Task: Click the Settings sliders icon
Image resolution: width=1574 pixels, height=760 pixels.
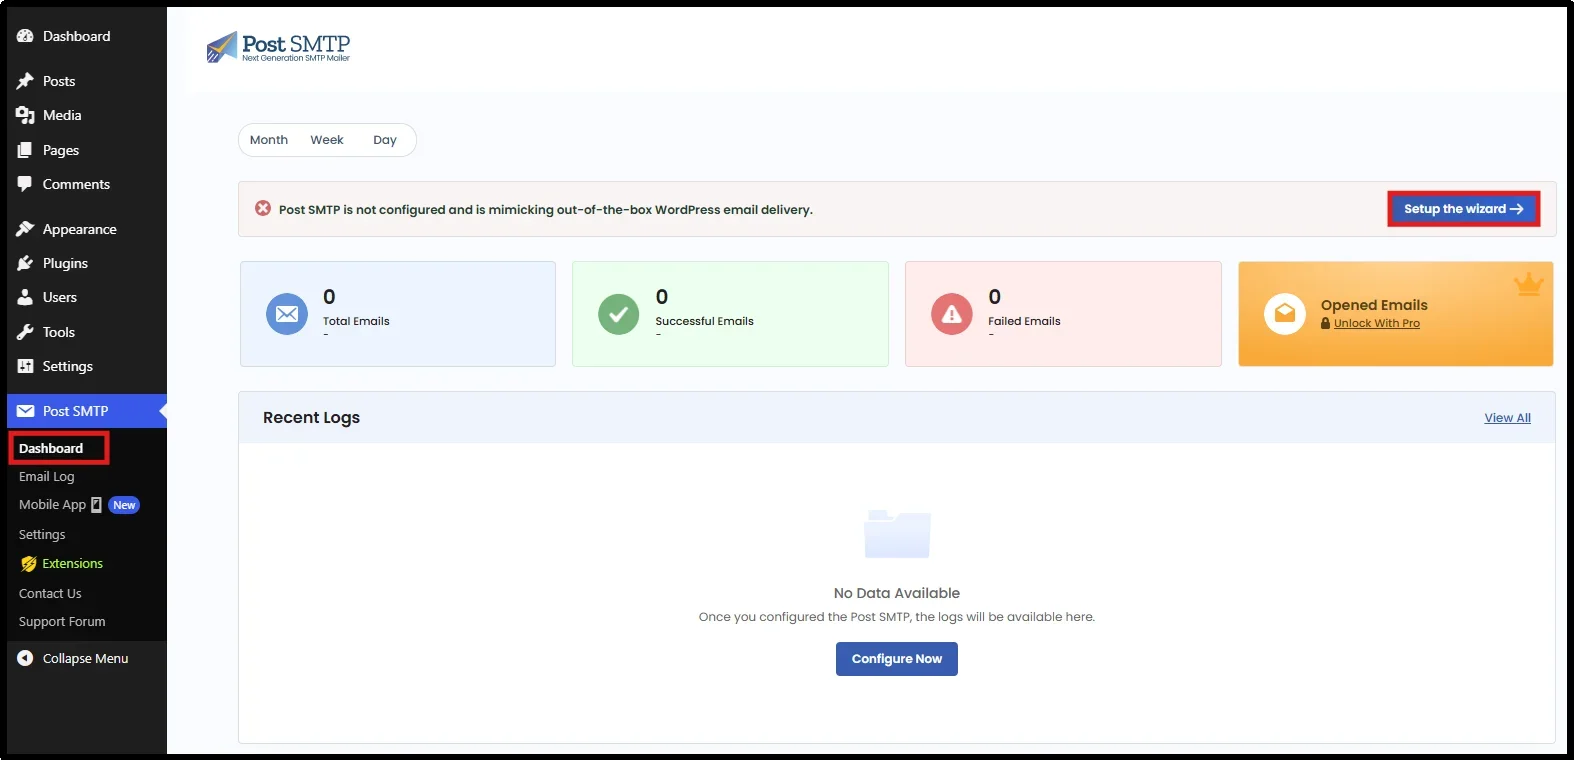Action: coord(25,366)
